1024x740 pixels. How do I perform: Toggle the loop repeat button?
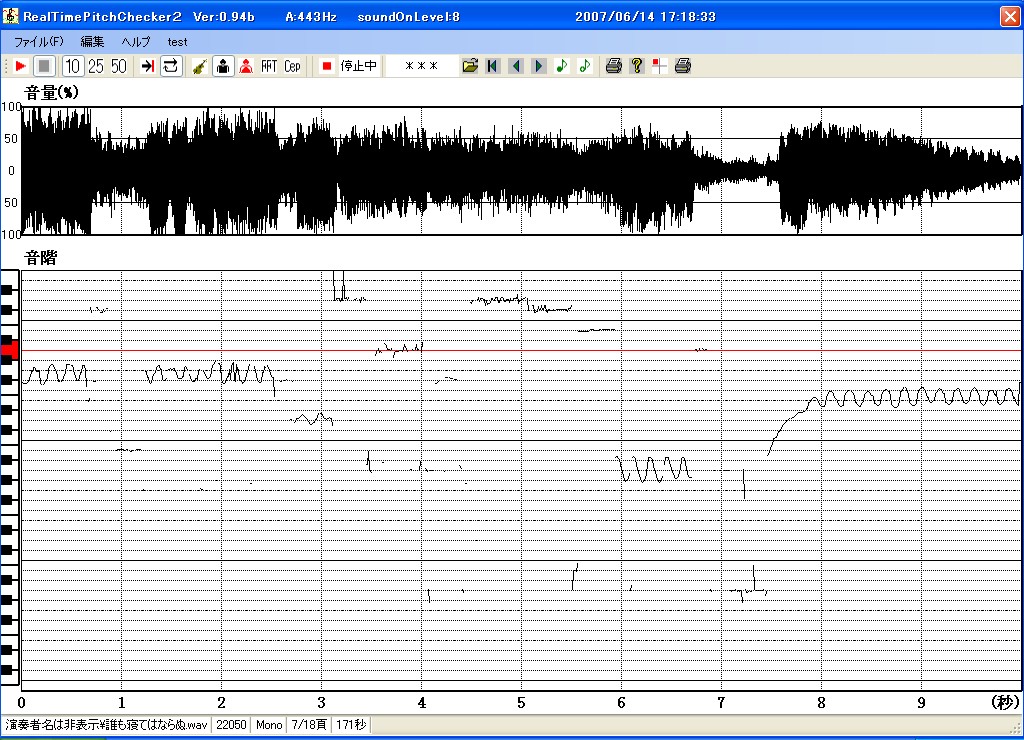pos(170,66)
